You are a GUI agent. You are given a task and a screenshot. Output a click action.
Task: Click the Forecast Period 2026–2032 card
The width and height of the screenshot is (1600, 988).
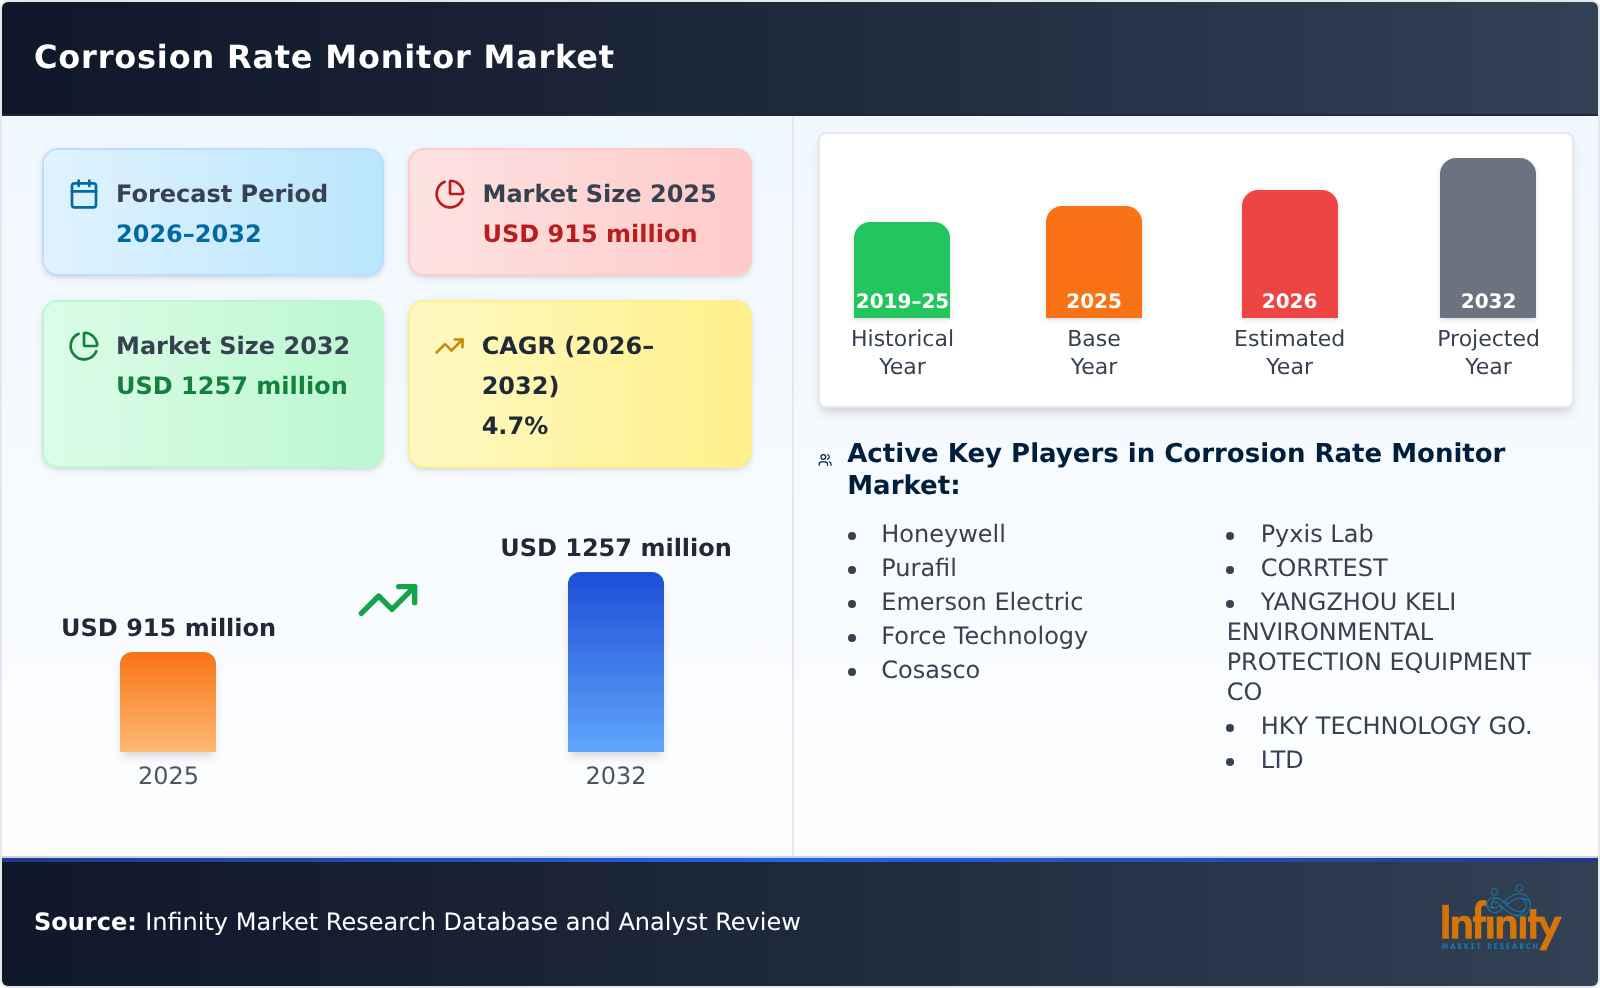pos(212,211)
